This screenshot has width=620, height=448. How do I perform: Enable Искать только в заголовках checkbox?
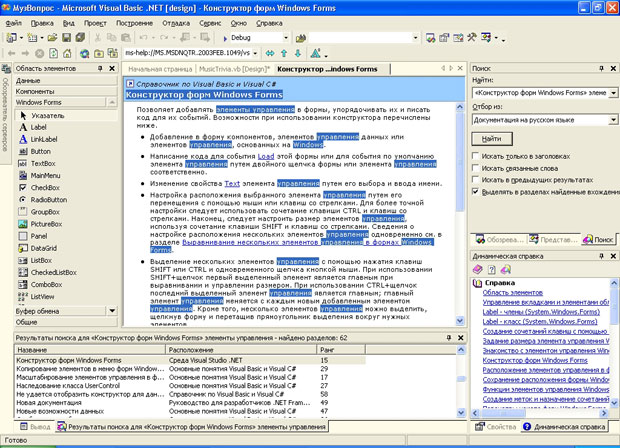(476, 156)
